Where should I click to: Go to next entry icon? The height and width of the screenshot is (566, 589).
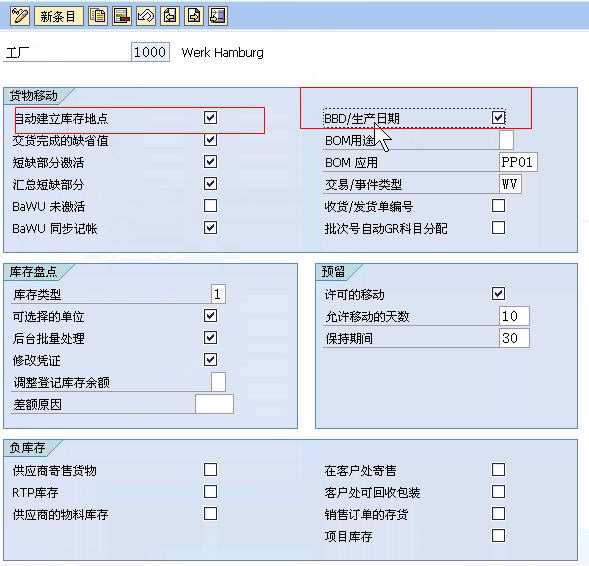pos(194,17)
